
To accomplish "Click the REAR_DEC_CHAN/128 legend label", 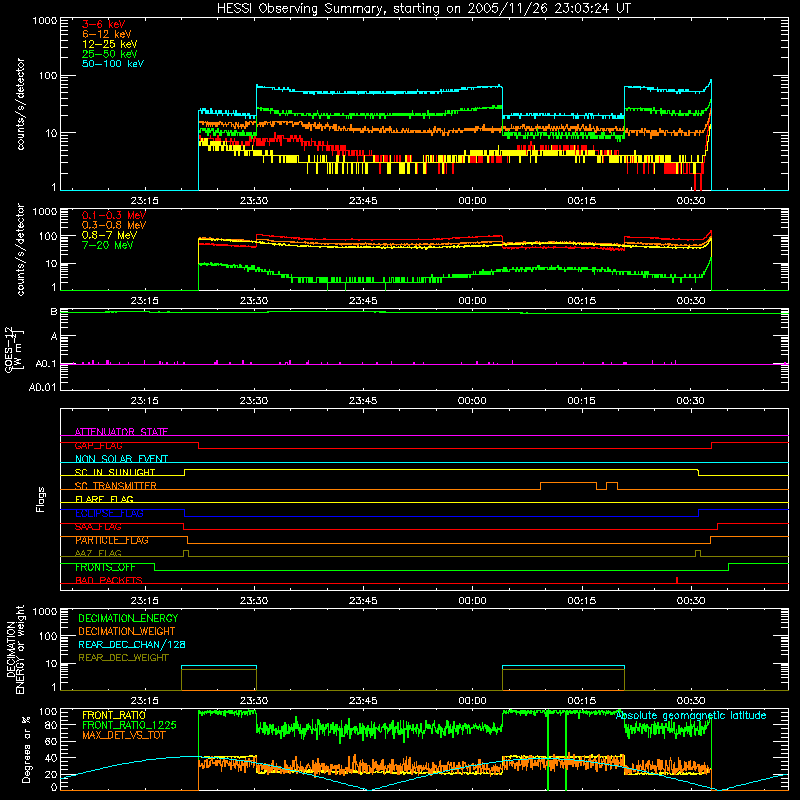I will [132, 644].
